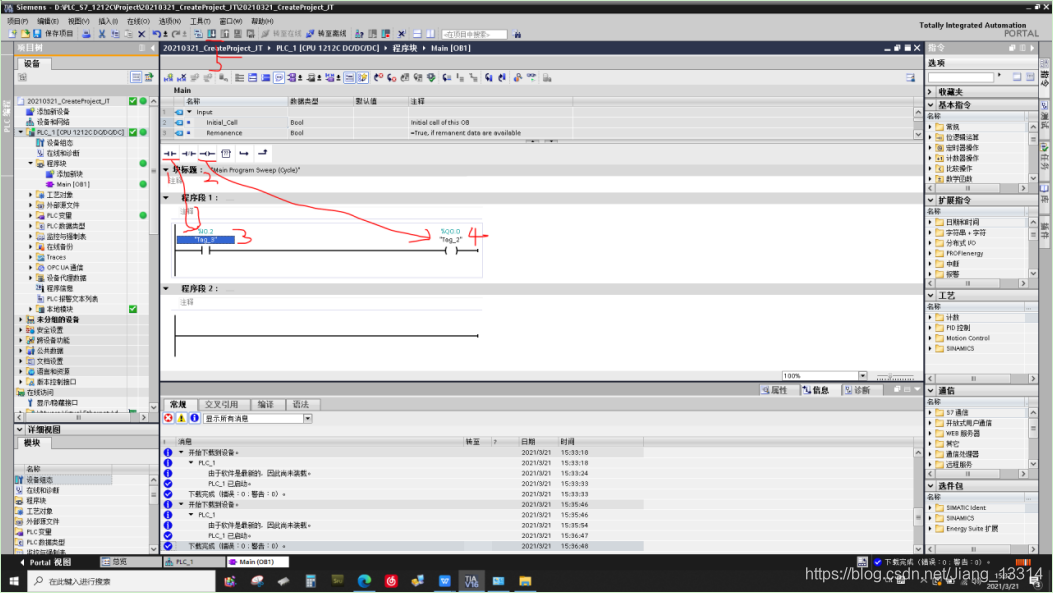Collapse the PLC_1 tree node
This screenshot has height=593, width=1053.
pos(21,132)
